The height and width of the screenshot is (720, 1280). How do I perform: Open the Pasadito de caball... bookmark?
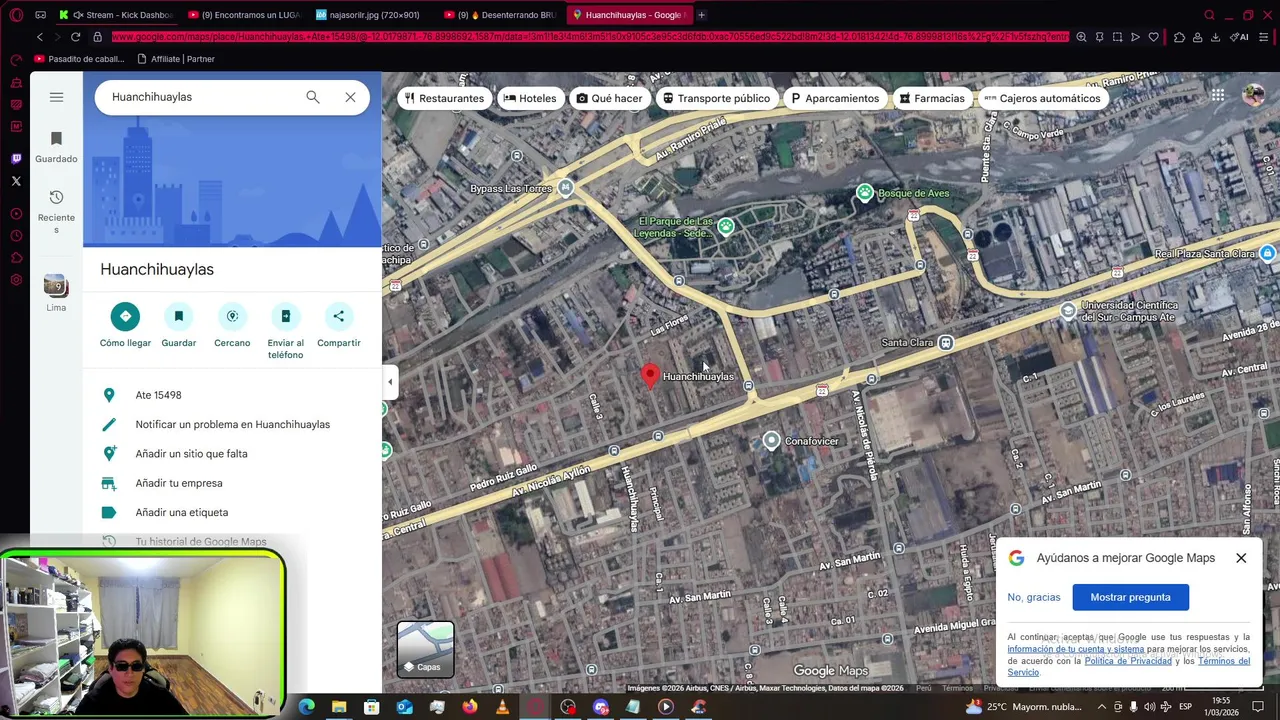pyautogui.click(x=78, y=59)
